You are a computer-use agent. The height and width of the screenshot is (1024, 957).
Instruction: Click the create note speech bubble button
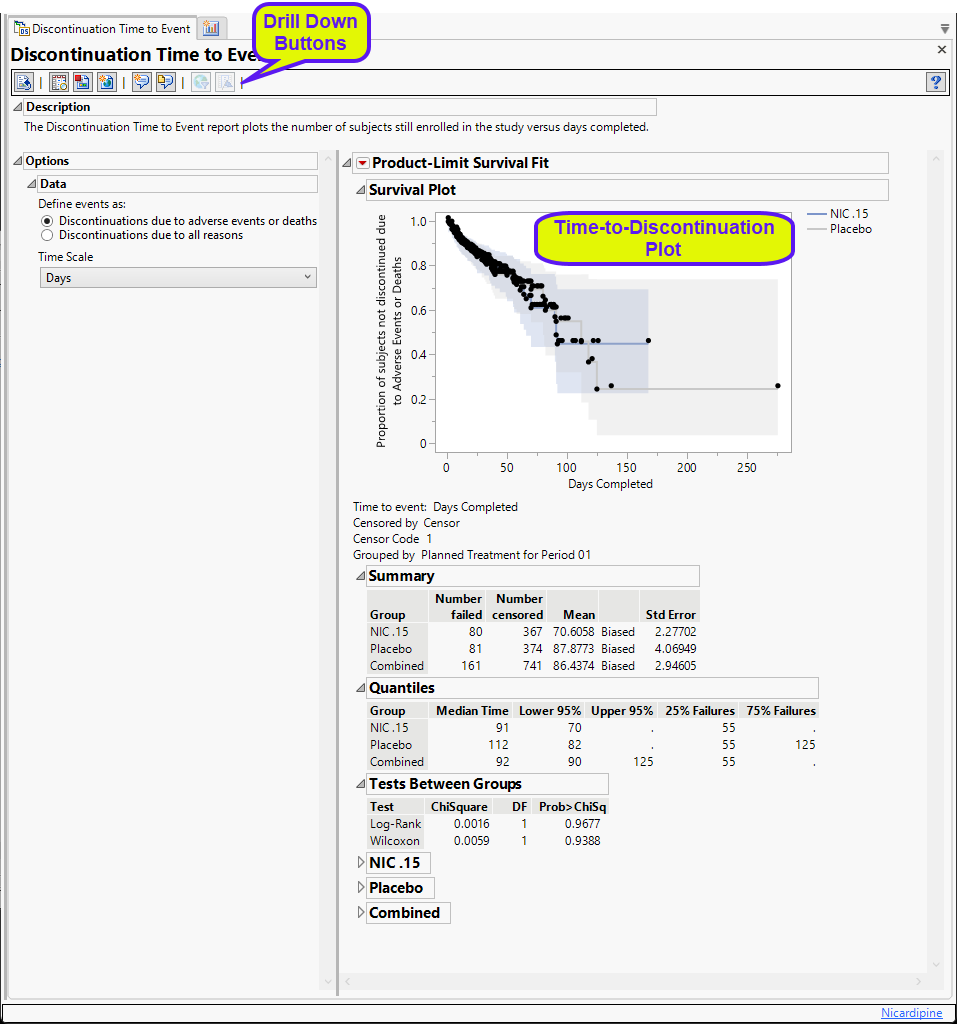click(x=141, y=82)
